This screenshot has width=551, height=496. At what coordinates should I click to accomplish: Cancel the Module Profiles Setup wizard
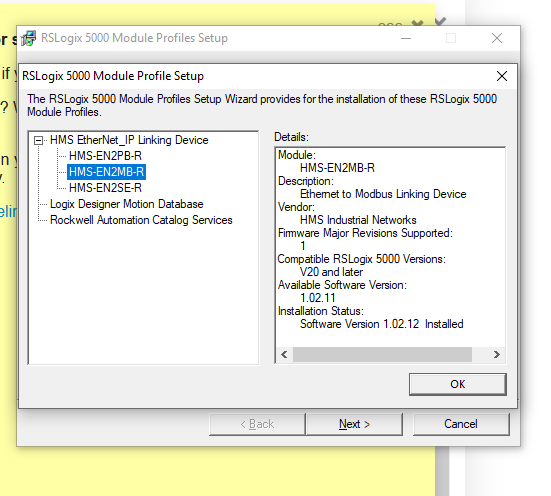click(461, 424)
